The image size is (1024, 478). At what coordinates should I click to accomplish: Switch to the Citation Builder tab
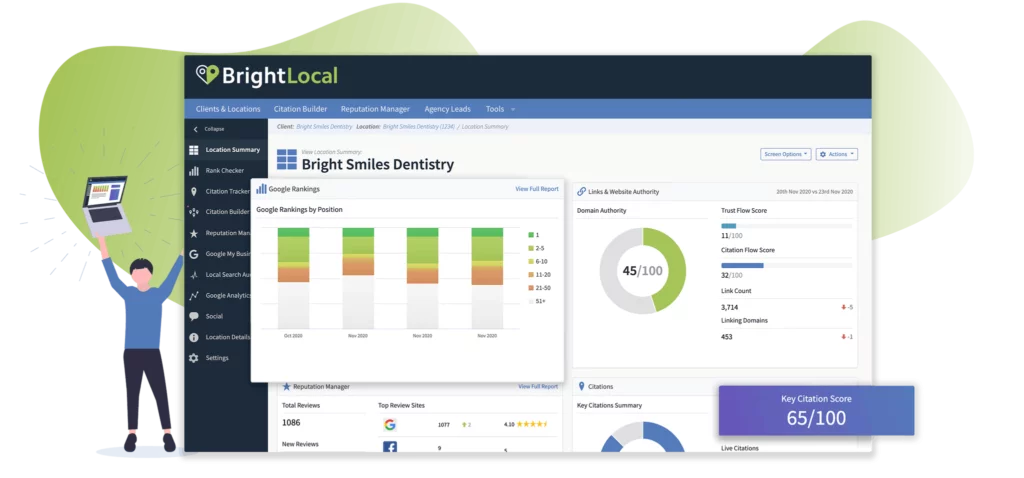pyautogui.click(x=301, y=109)
